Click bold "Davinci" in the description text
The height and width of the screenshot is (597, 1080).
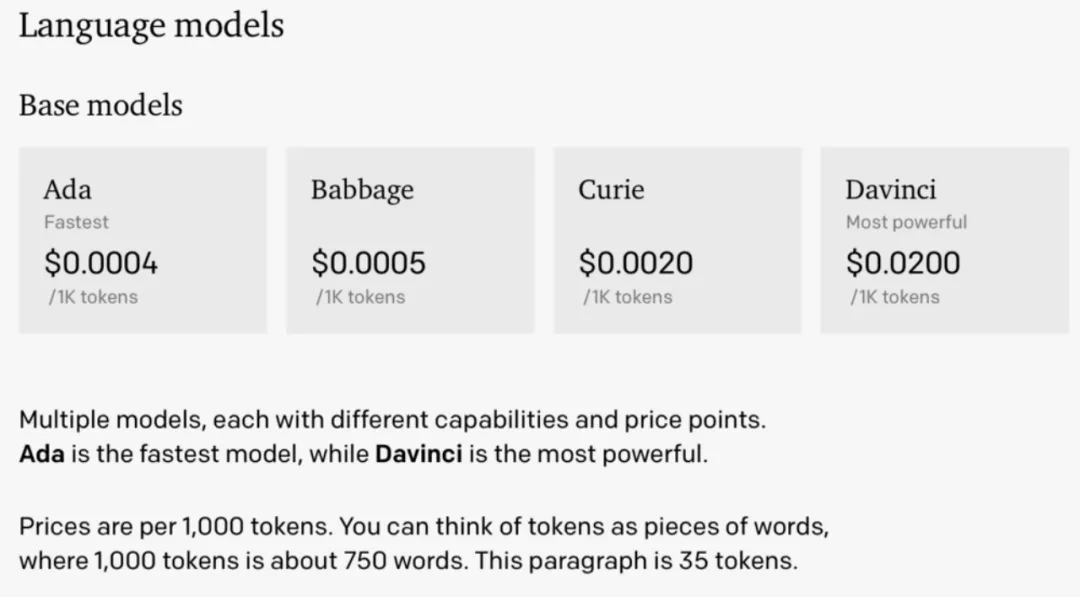(418, 454)
